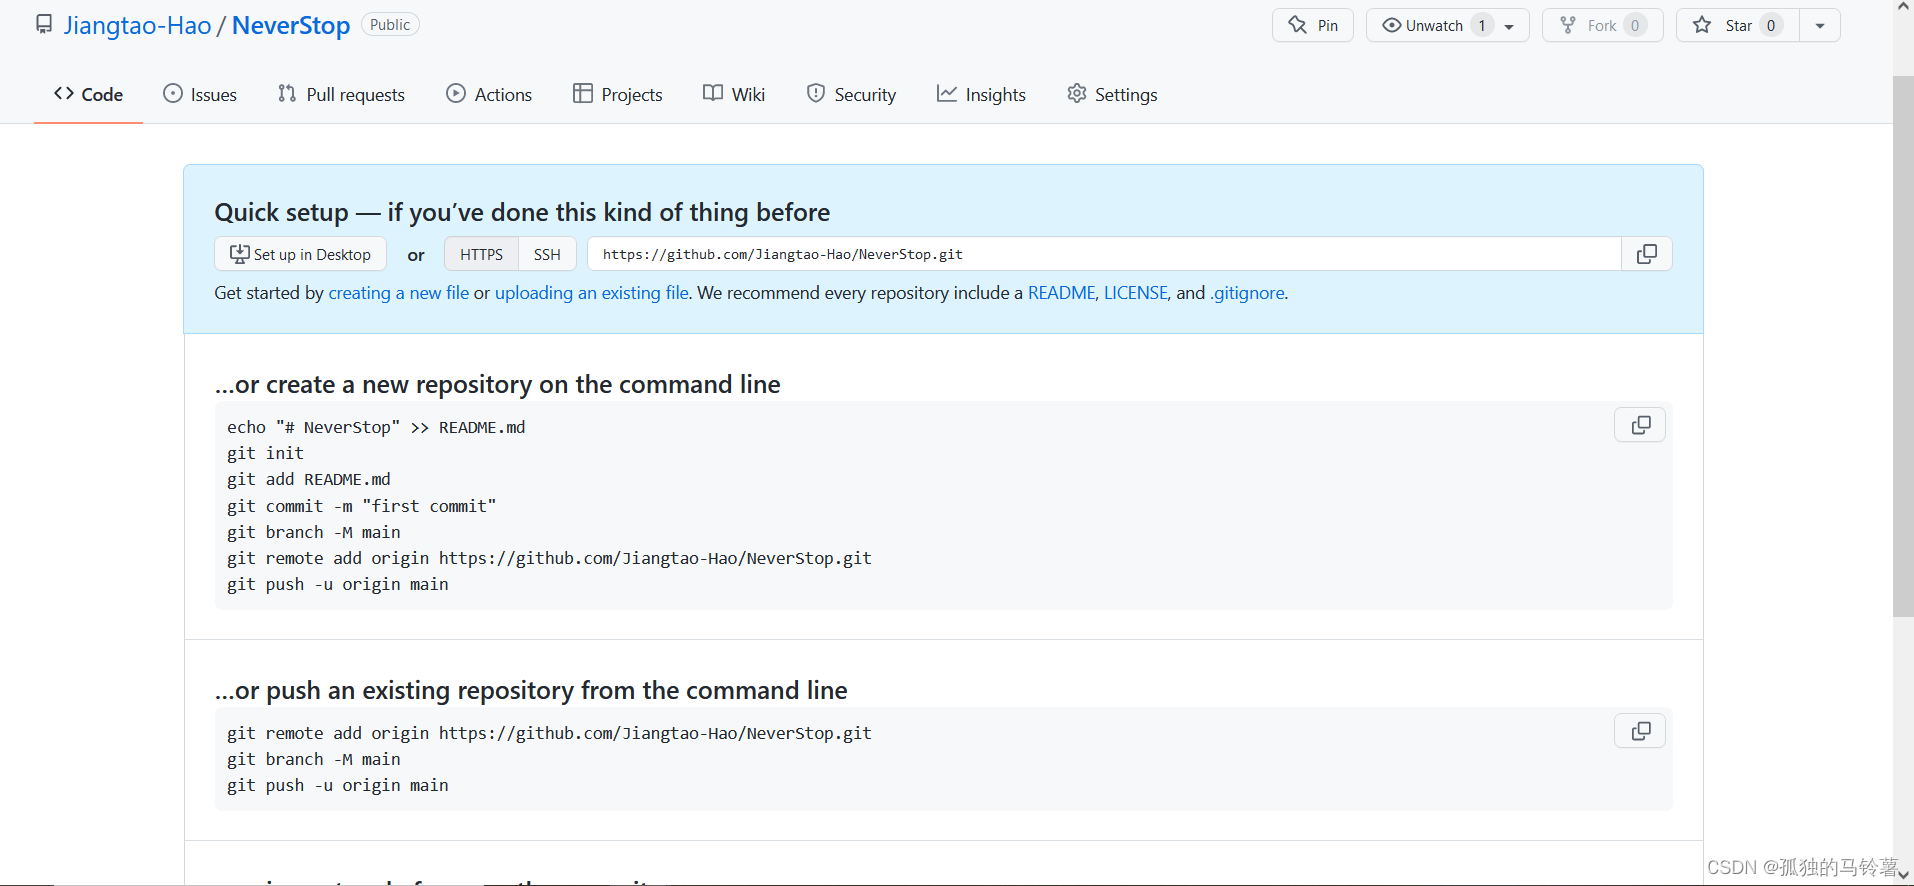Open the creating a new file link

point(399,293)
